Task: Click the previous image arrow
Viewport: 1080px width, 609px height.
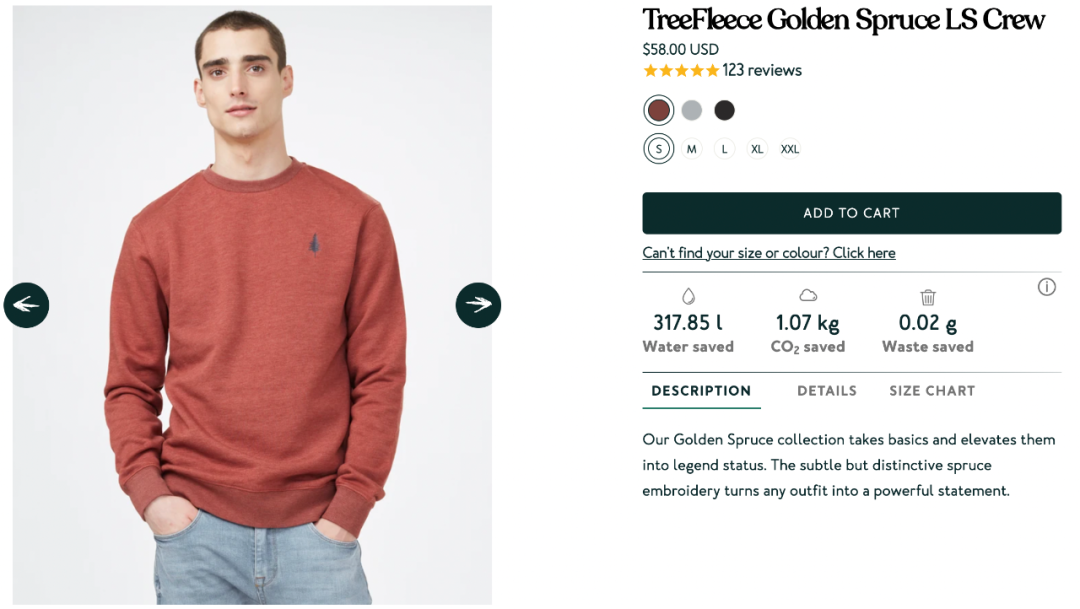Action: (26, 305)
